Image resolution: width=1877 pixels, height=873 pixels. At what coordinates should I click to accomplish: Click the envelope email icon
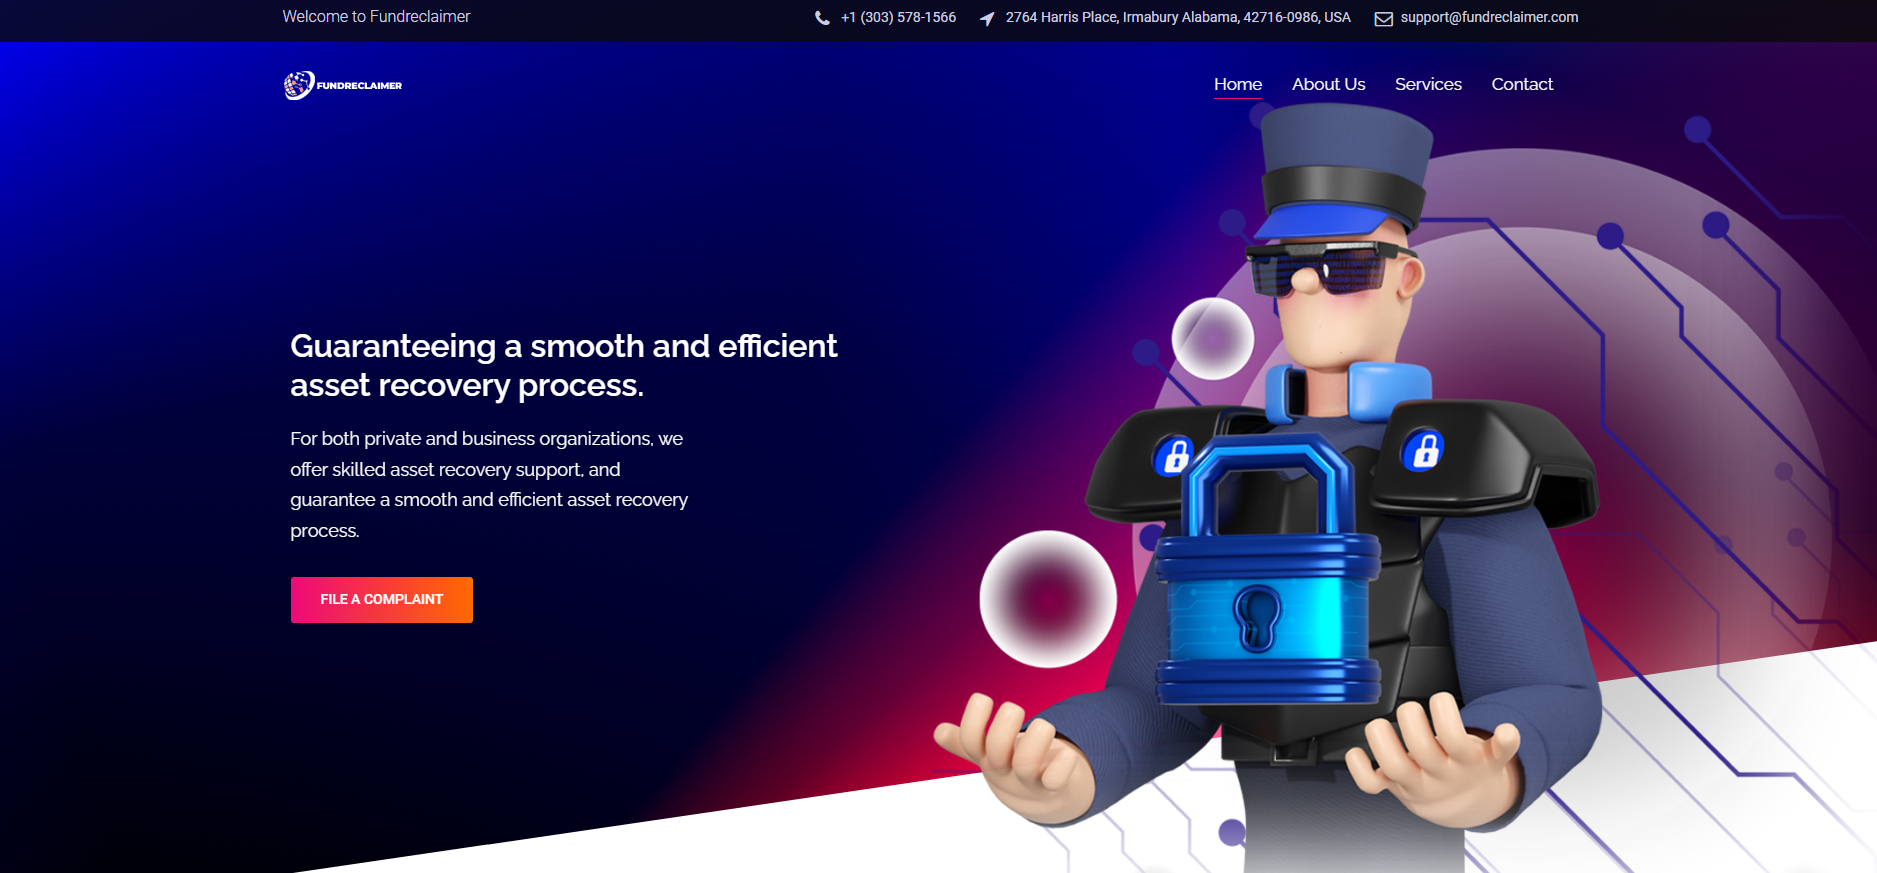point(1383,18)
